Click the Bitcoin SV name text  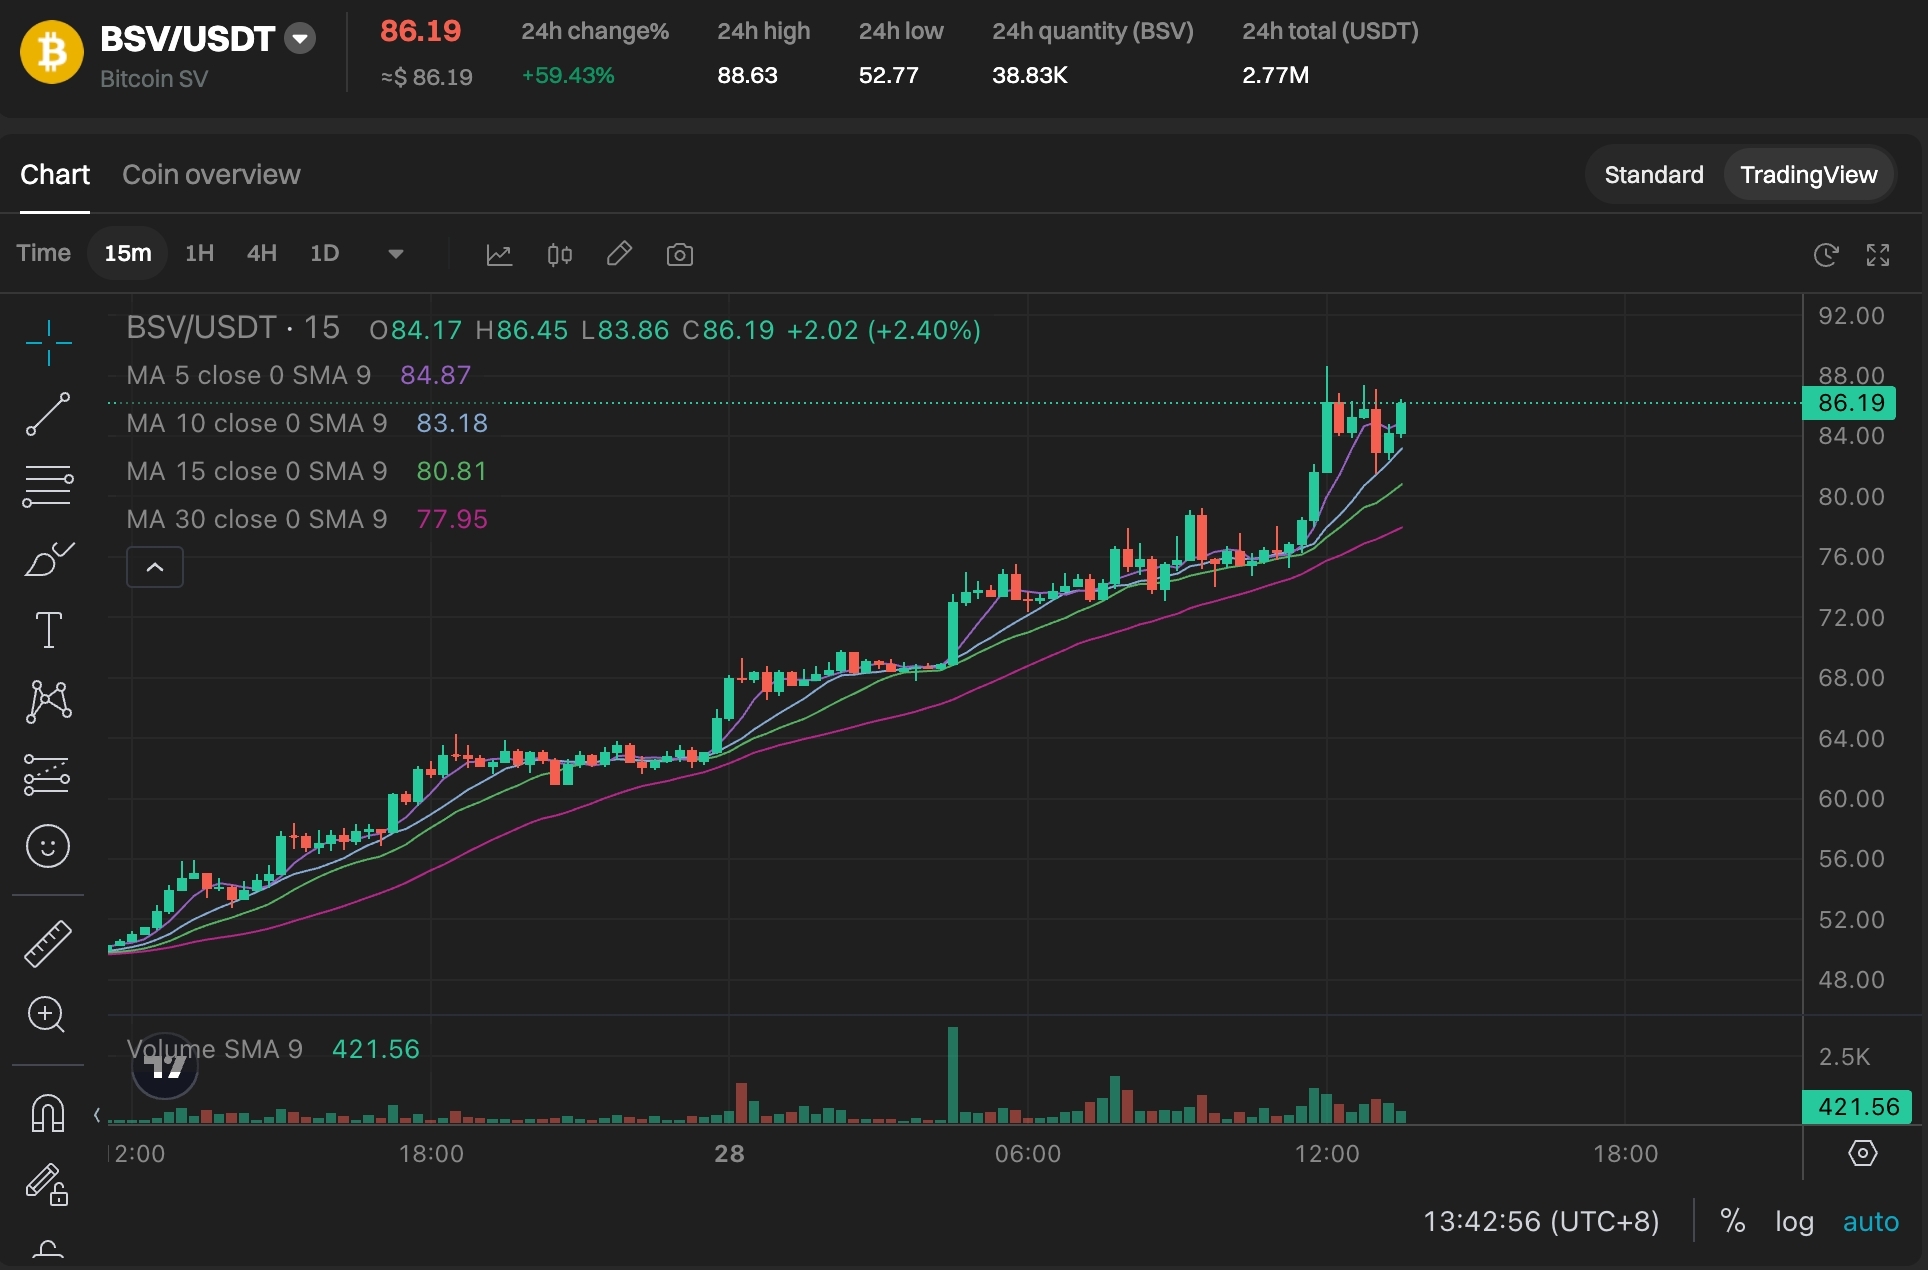point(154,79)
